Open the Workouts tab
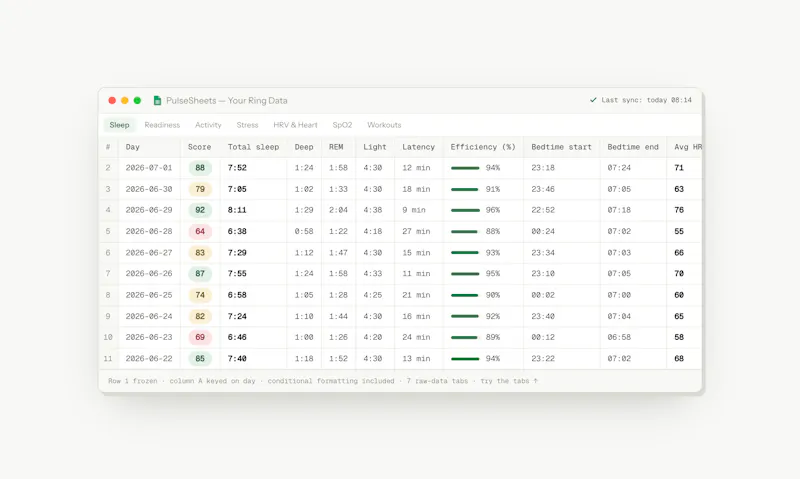 click(384, 125)
